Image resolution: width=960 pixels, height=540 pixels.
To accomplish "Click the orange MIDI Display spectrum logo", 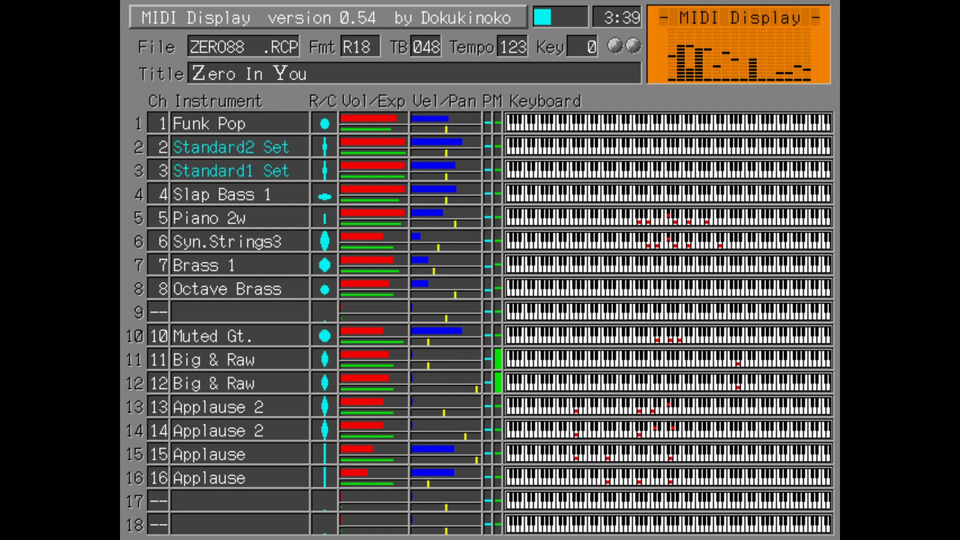I will point(738,46).
